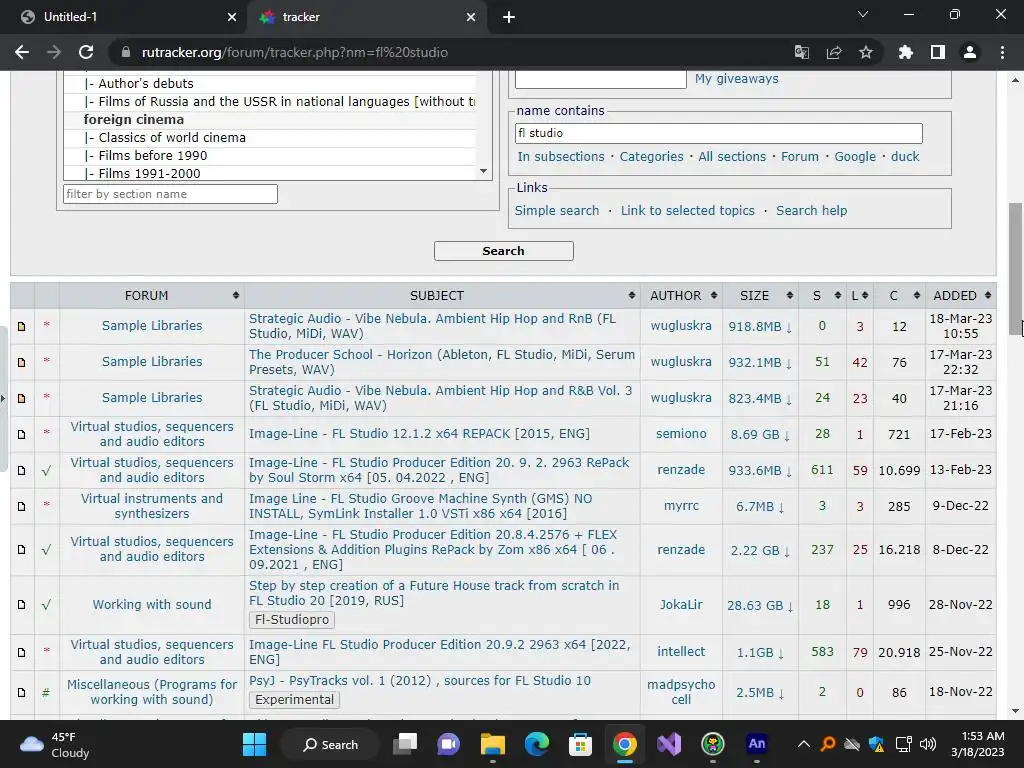1024x768 pixels.
Task: Click the address bar URL
Action: 295,52
